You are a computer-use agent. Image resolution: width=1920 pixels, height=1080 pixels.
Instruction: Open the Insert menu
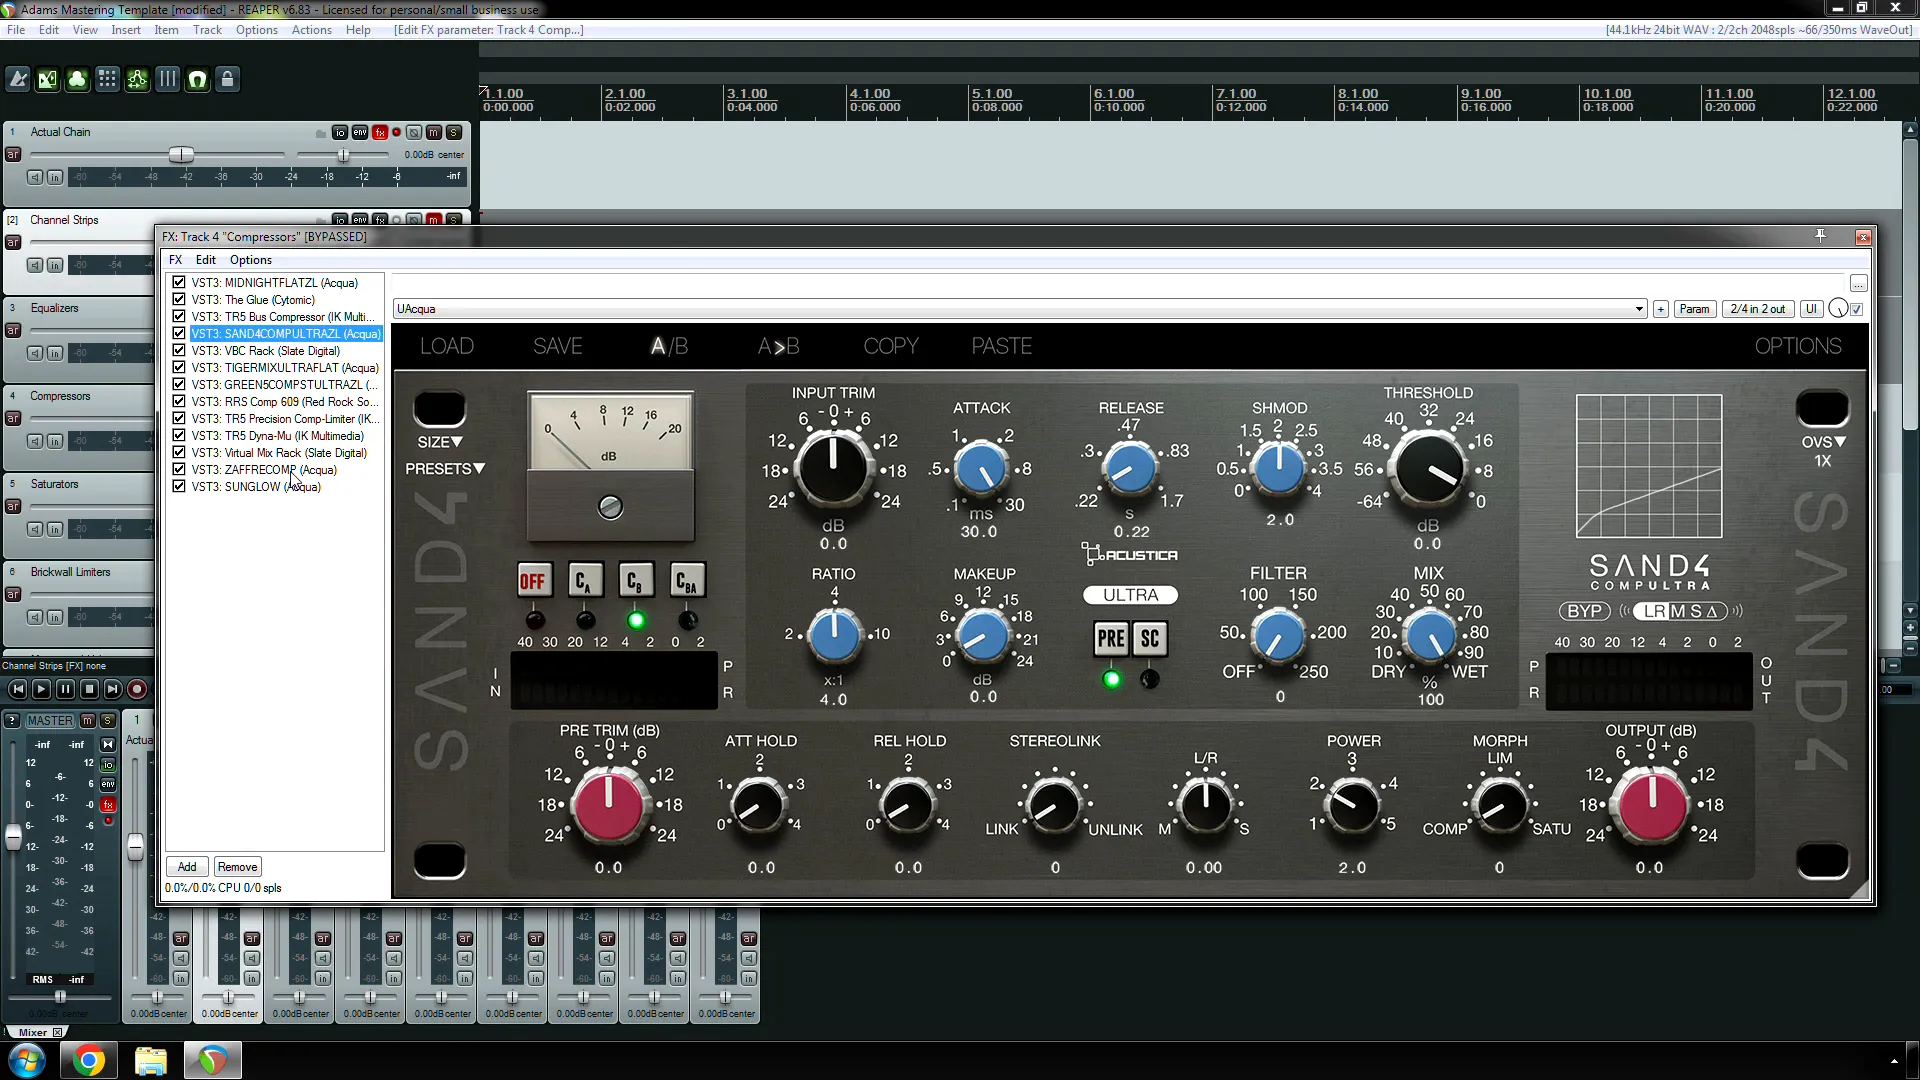(x=125, y=30)
